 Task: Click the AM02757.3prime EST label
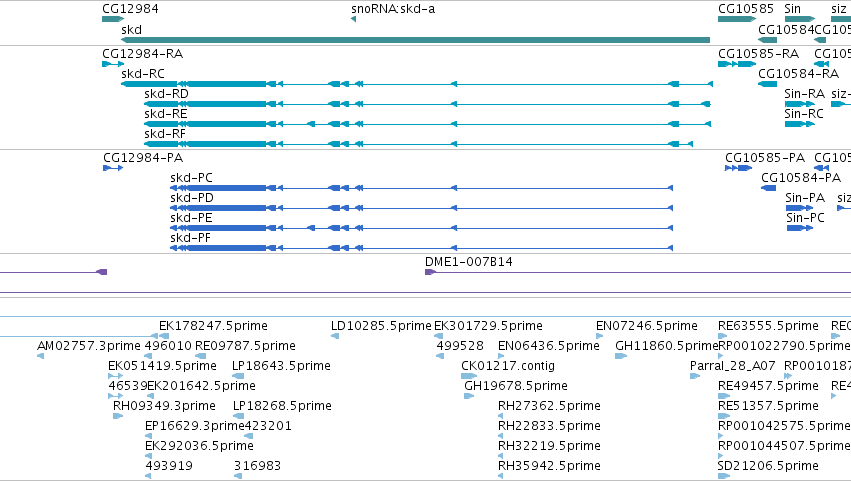pos(88,346)
